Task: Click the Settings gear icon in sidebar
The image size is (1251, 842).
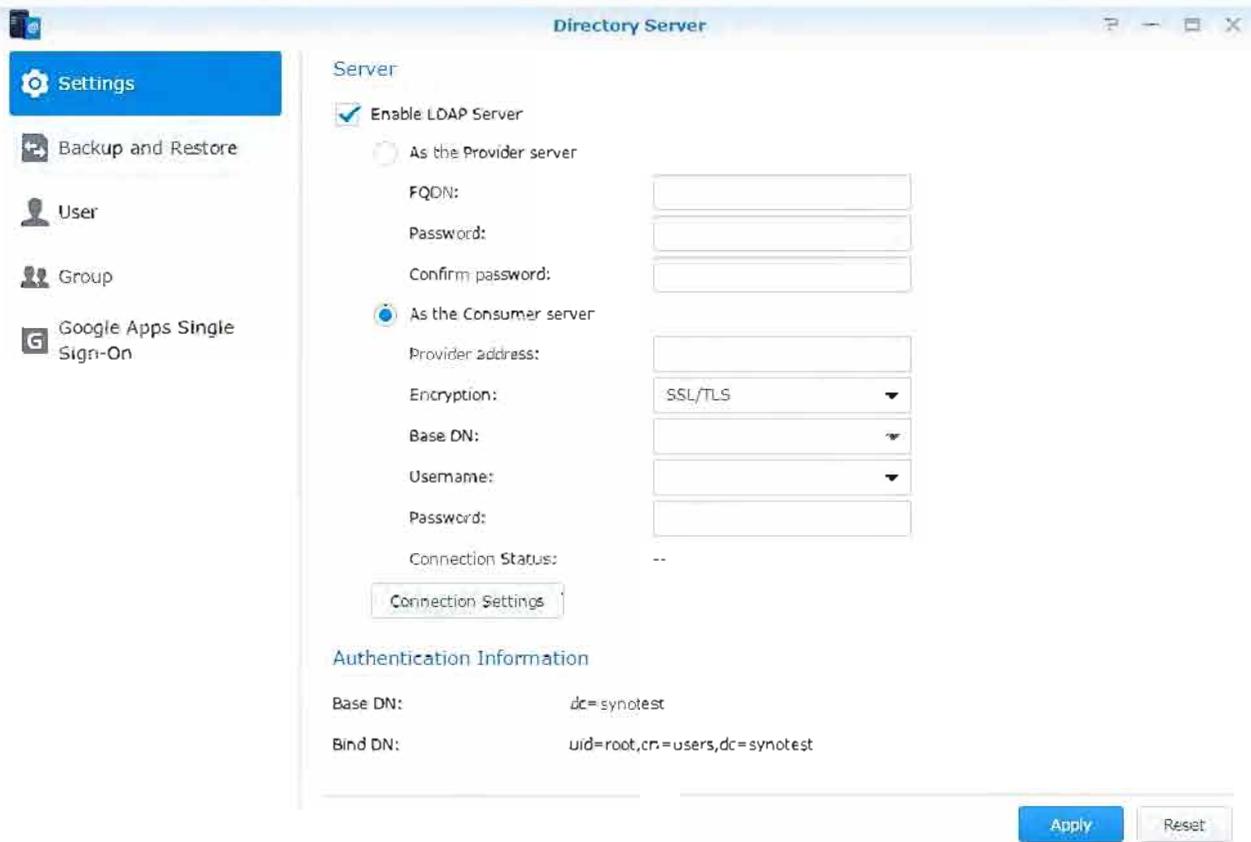Action: tap(35, 83)
